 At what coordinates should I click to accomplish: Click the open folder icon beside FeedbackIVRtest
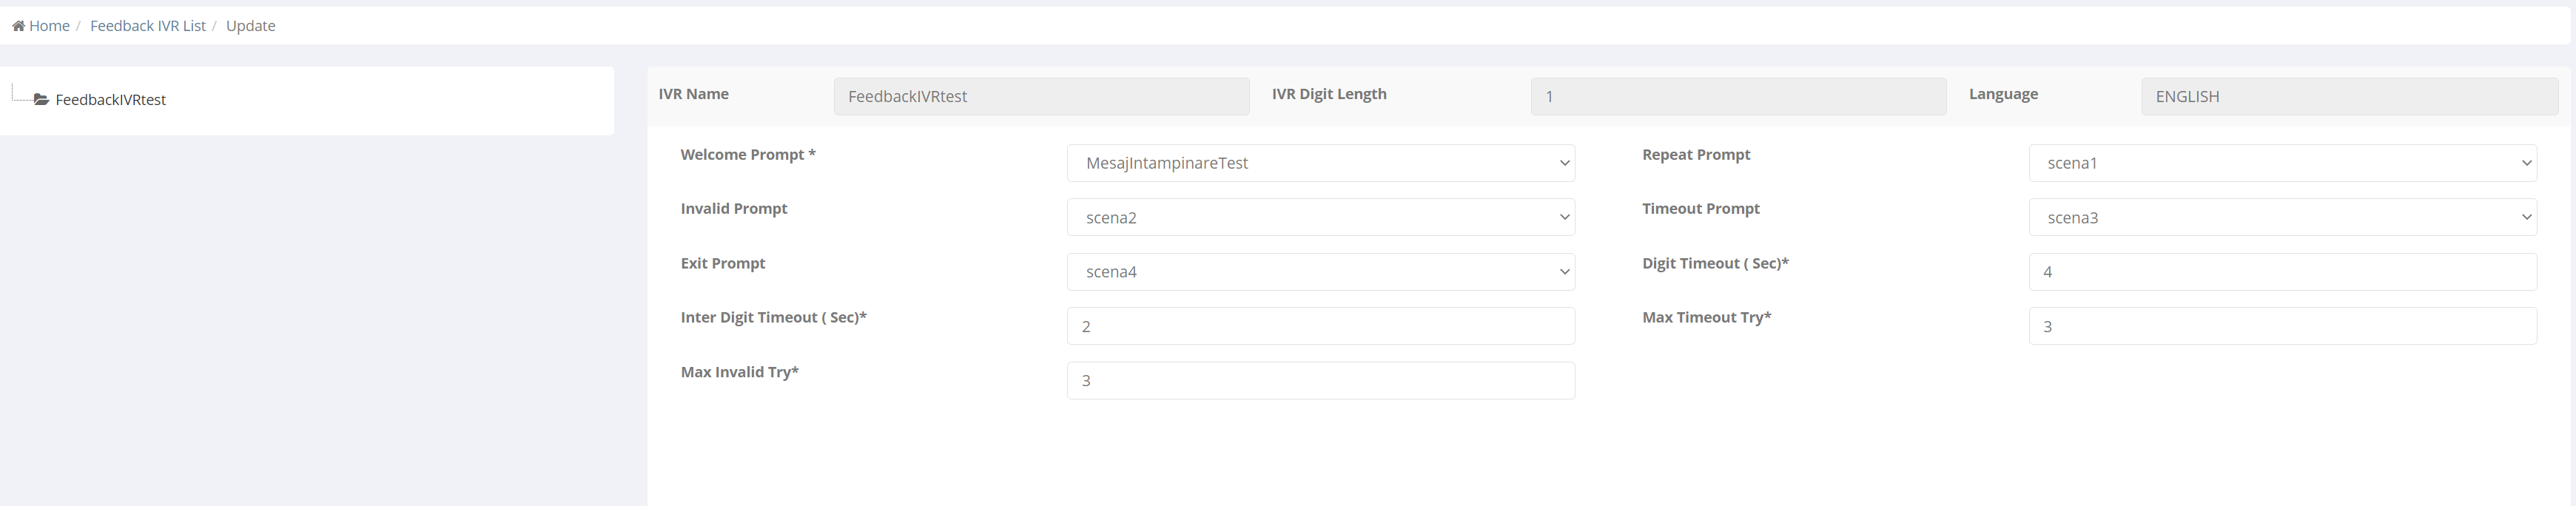coord(41,100)
